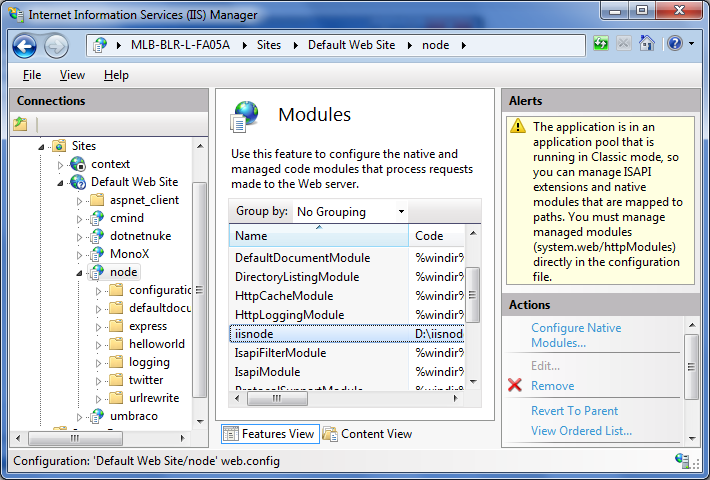Select IsapiModule in the list

pyautogui.click(x=346, y=372)
